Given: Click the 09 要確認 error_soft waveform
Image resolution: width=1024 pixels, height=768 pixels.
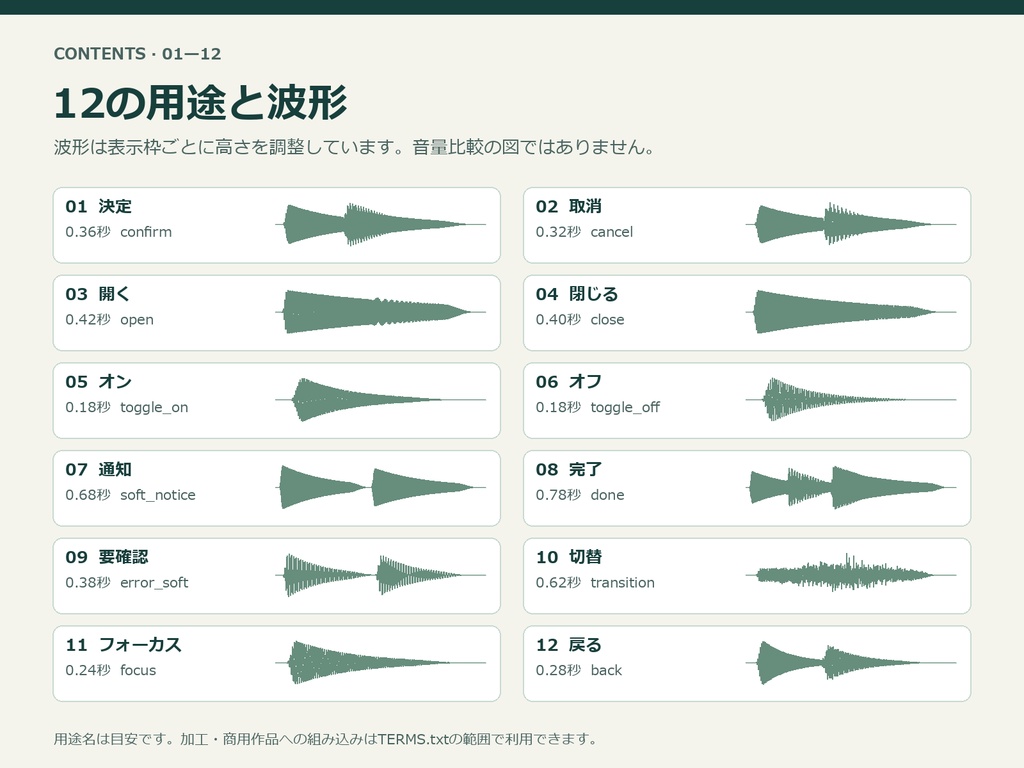Looking at the screenshot, I should [381, 575].
